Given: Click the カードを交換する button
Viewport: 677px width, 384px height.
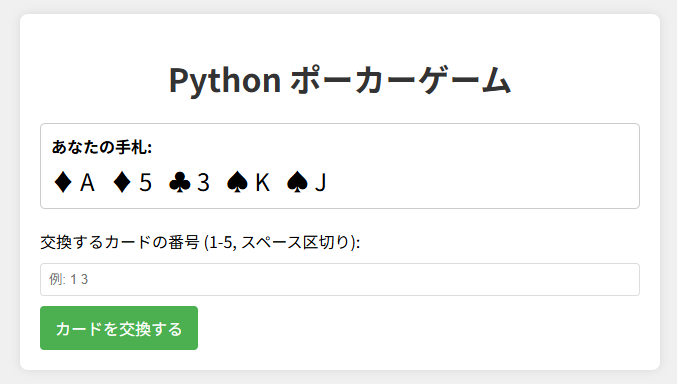Looking at the screenshot, I should [x=119, y=328].
